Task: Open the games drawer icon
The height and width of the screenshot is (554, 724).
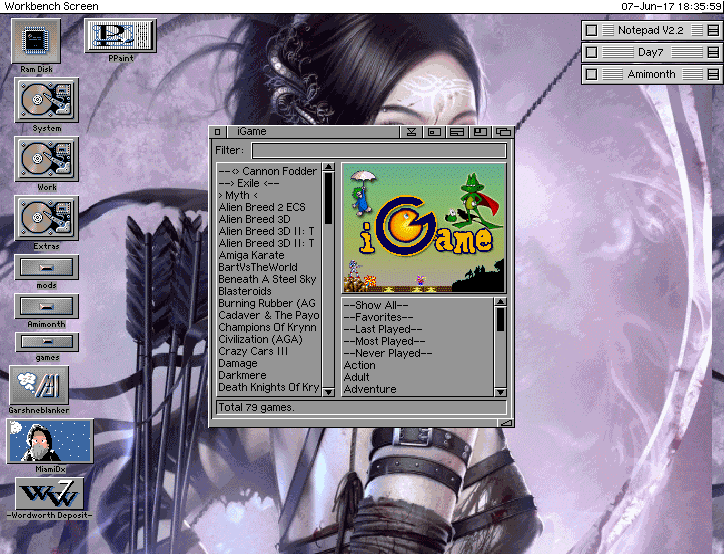Action: 47,343
